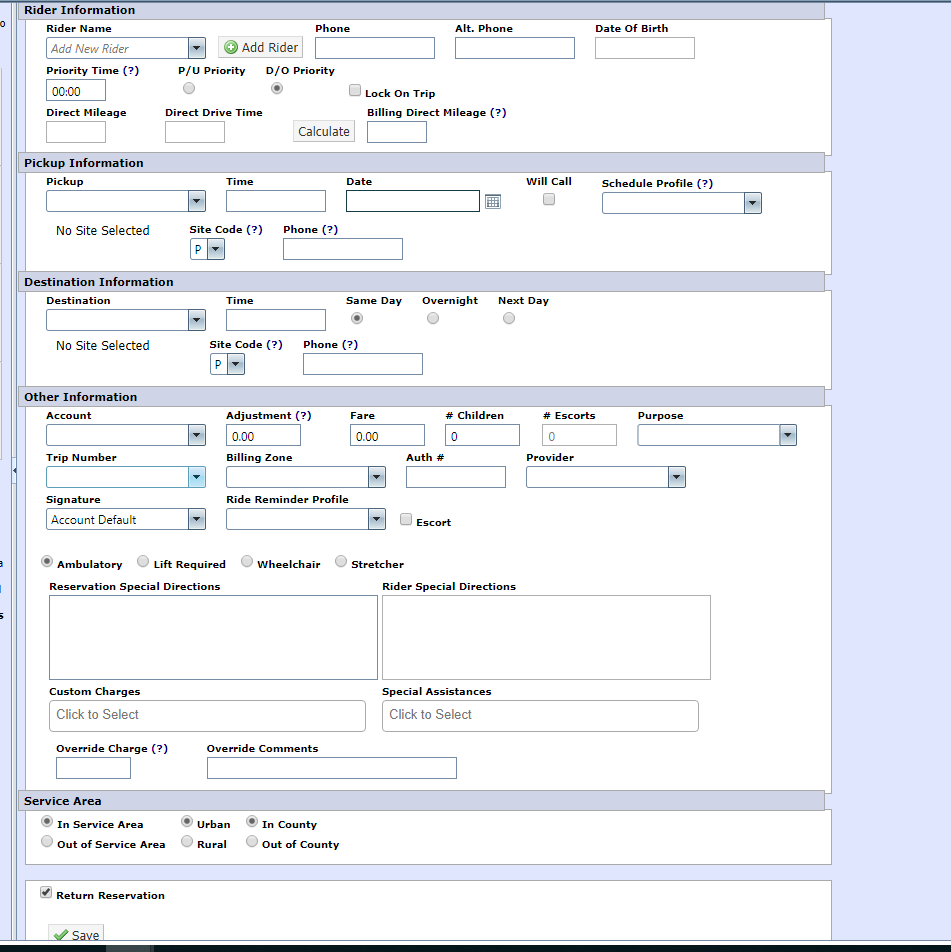Select the Urban radio button
Screen dimensions: 951x952
(x=187, y=821)
